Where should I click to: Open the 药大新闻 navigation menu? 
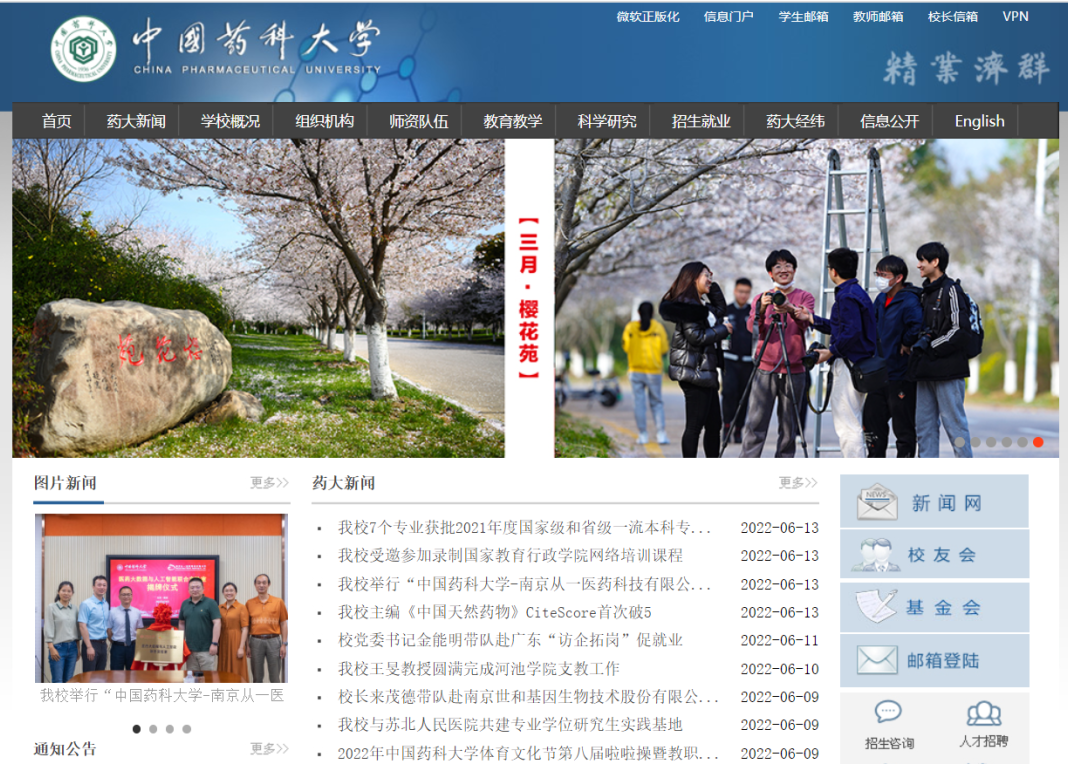click(x=136, y=121)
